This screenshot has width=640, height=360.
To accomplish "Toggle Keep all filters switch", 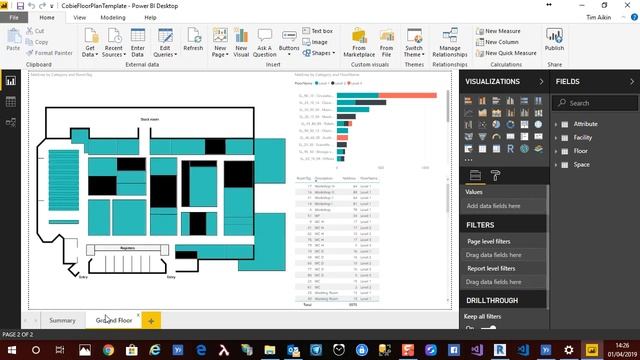I will point(488,327).
